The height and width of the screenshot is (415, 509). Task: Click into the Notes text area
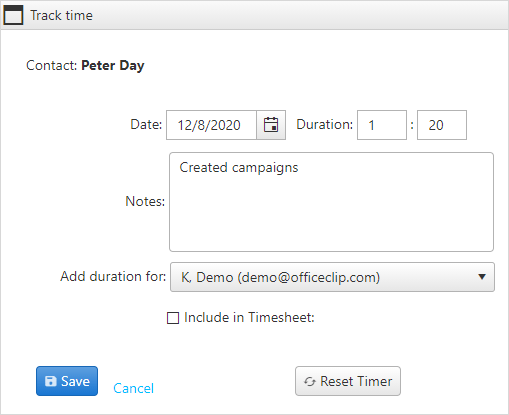(331, 202)
